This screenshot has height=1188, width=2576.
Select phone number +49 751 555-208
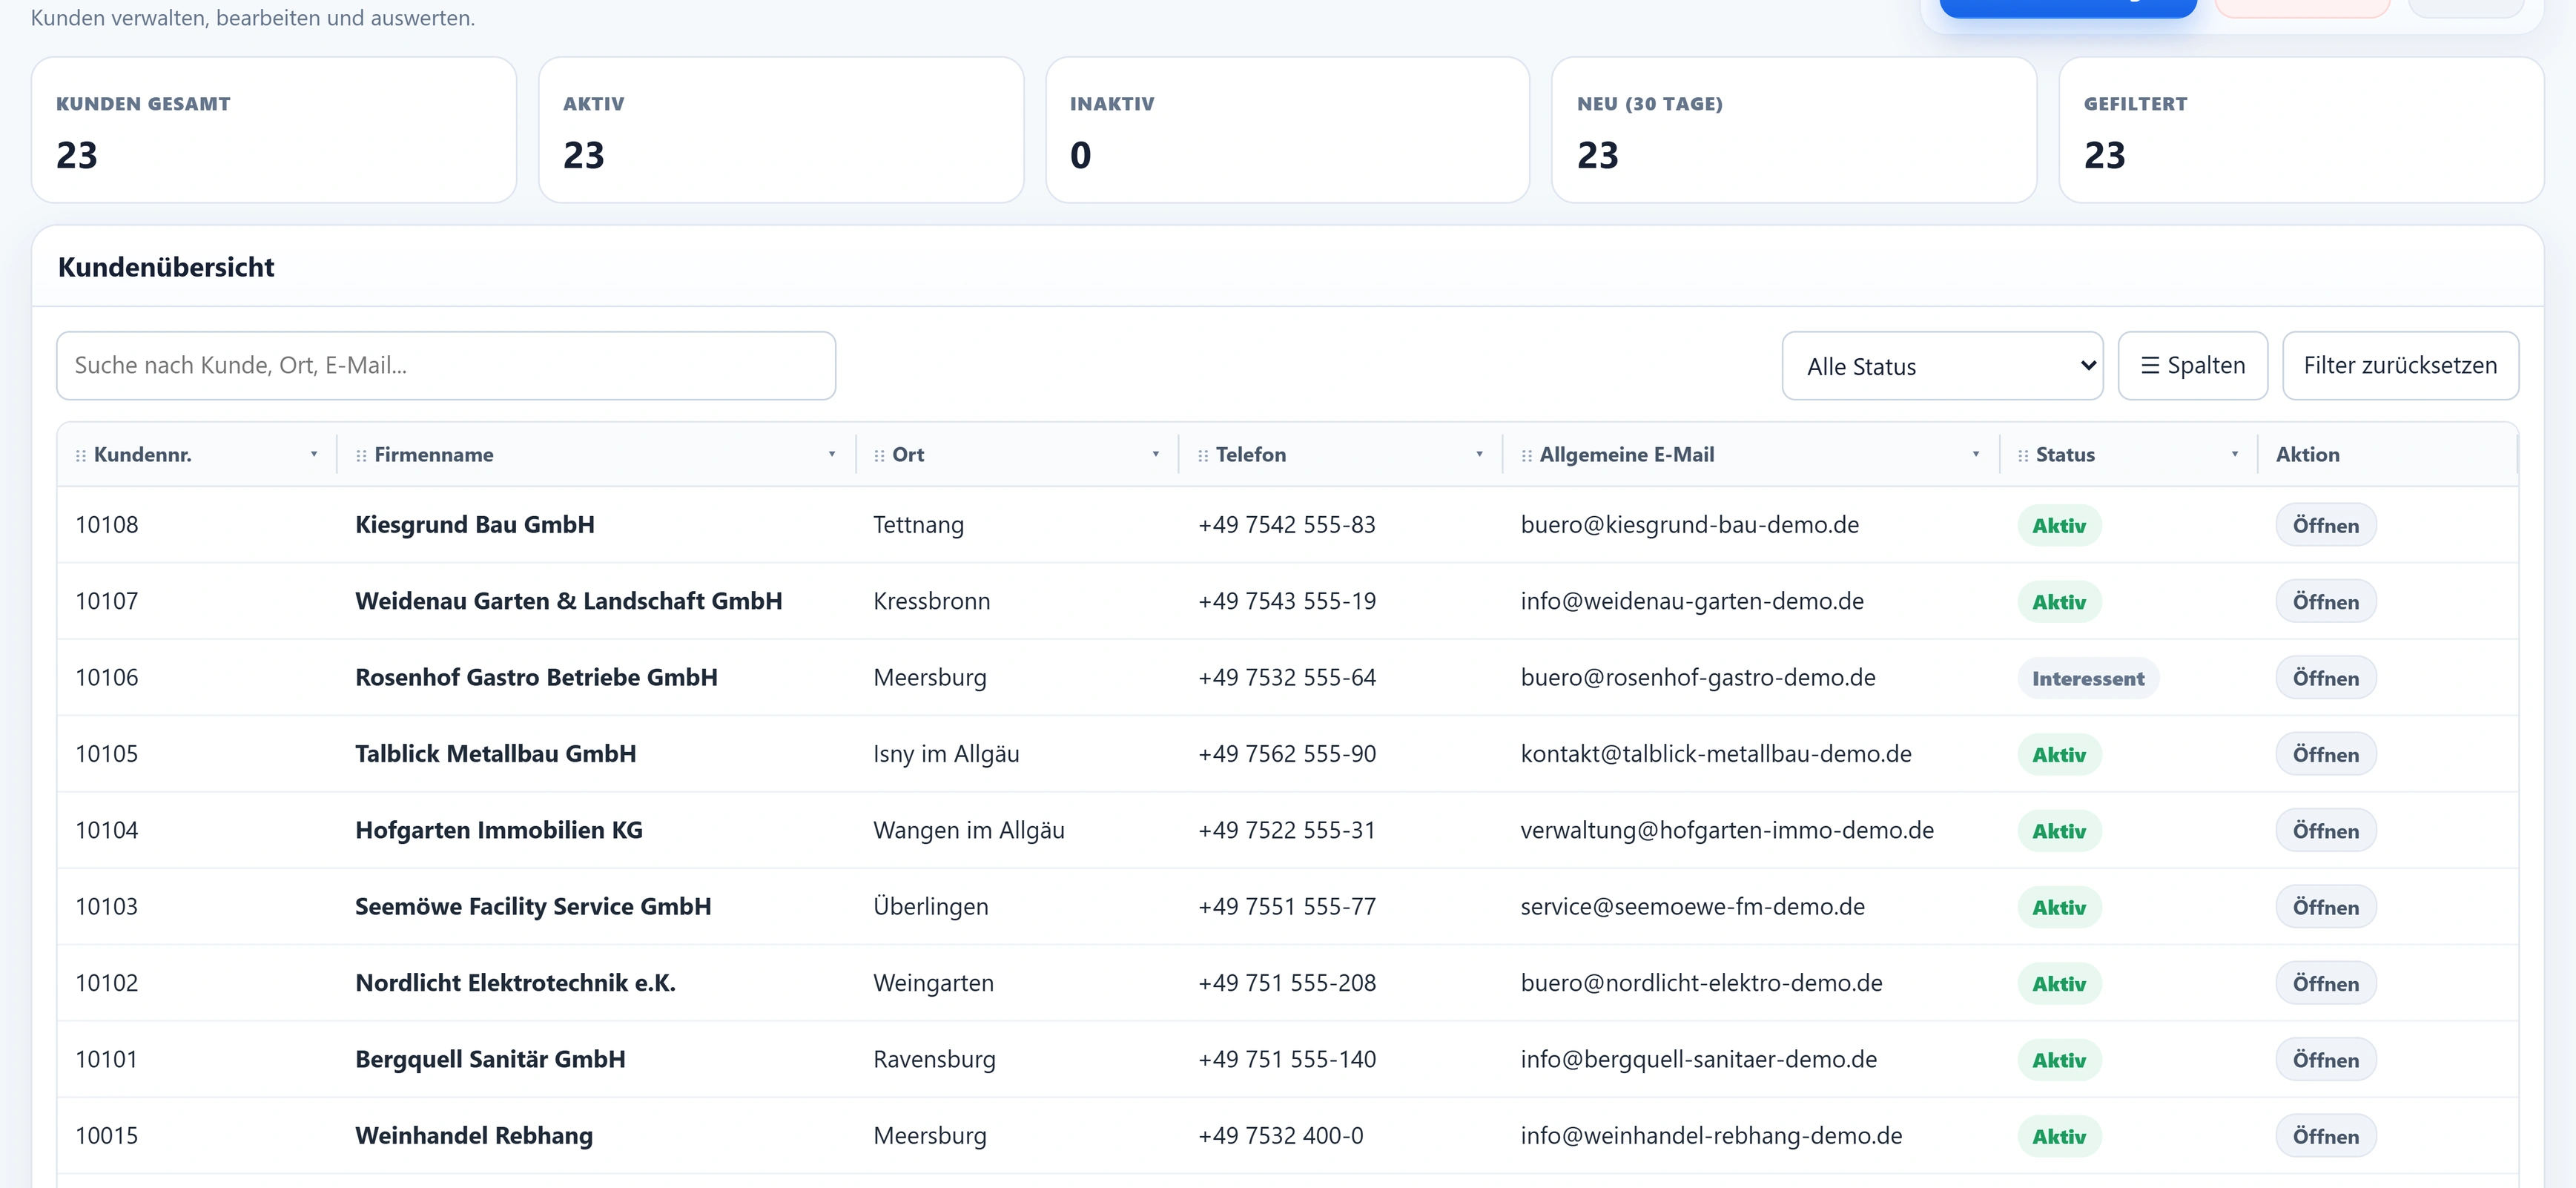[1287, 983]
